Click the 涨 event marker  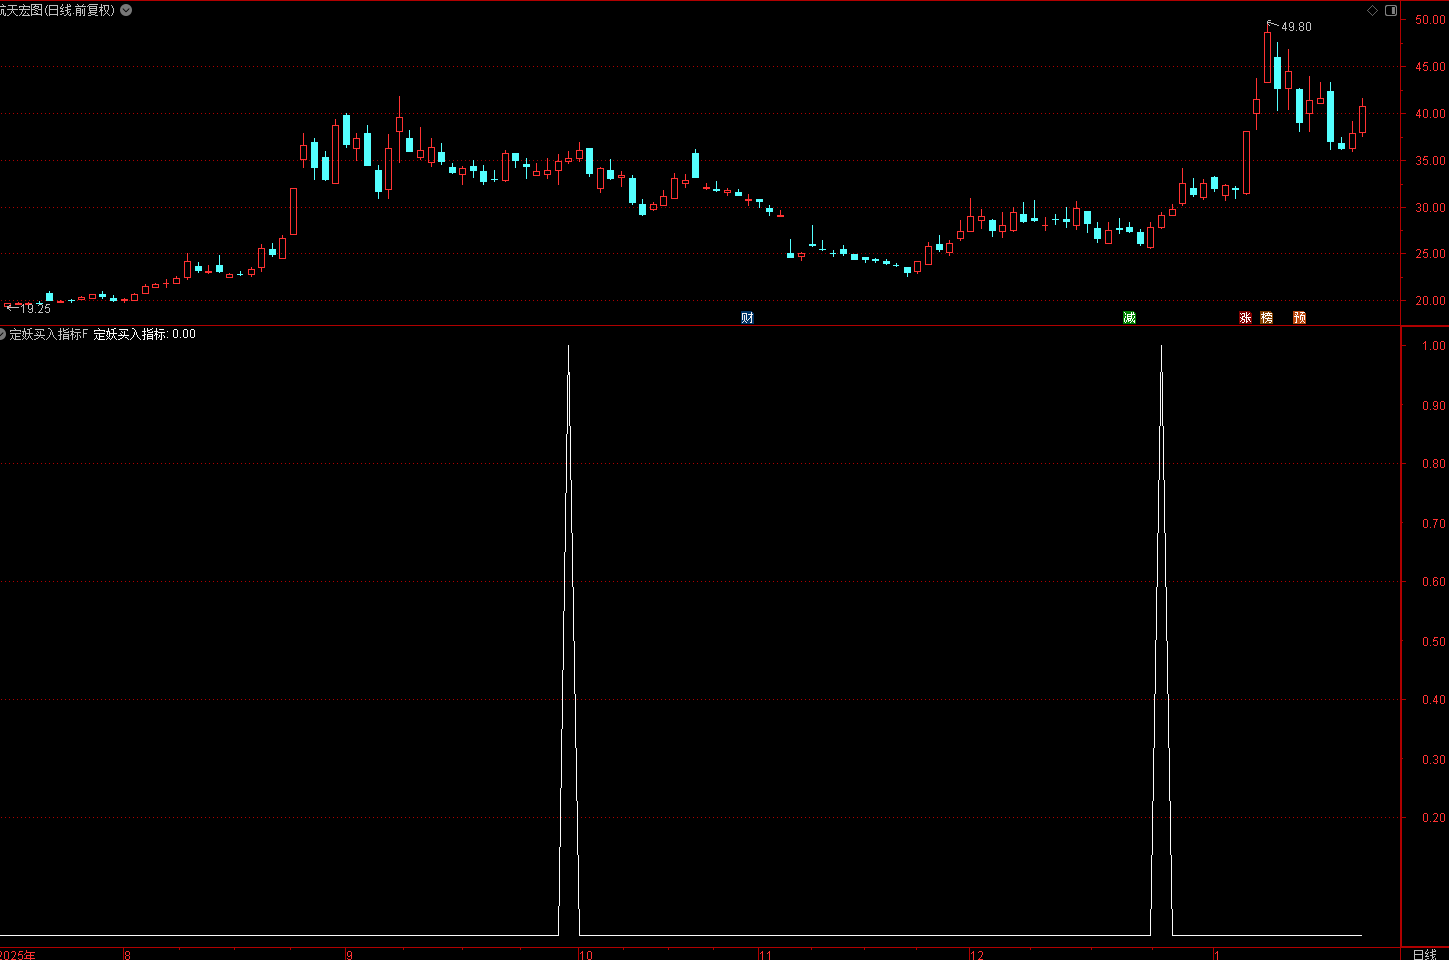pyautogui.click(x=1245, y=318)
